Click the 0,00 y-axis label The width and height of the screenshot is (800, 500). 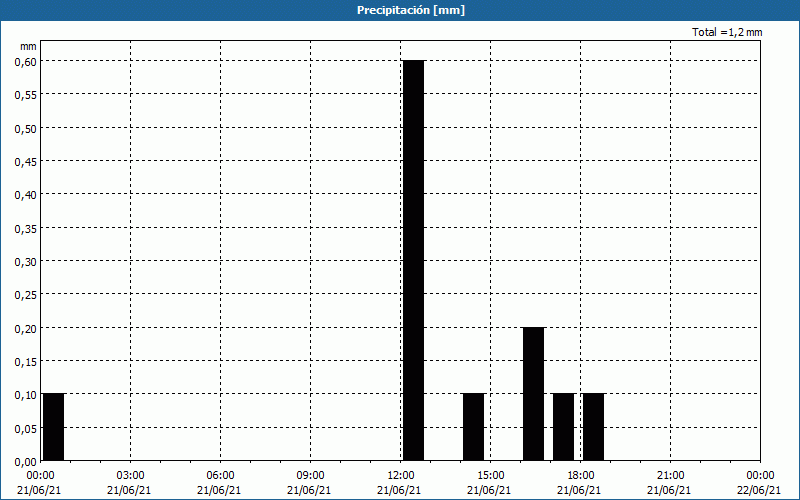(x=26, y=462)
